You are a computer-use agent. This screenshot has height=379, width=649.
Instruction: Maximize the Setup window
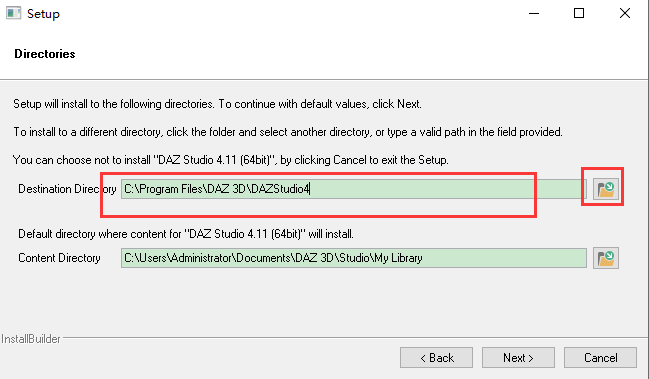click(579, 13)
